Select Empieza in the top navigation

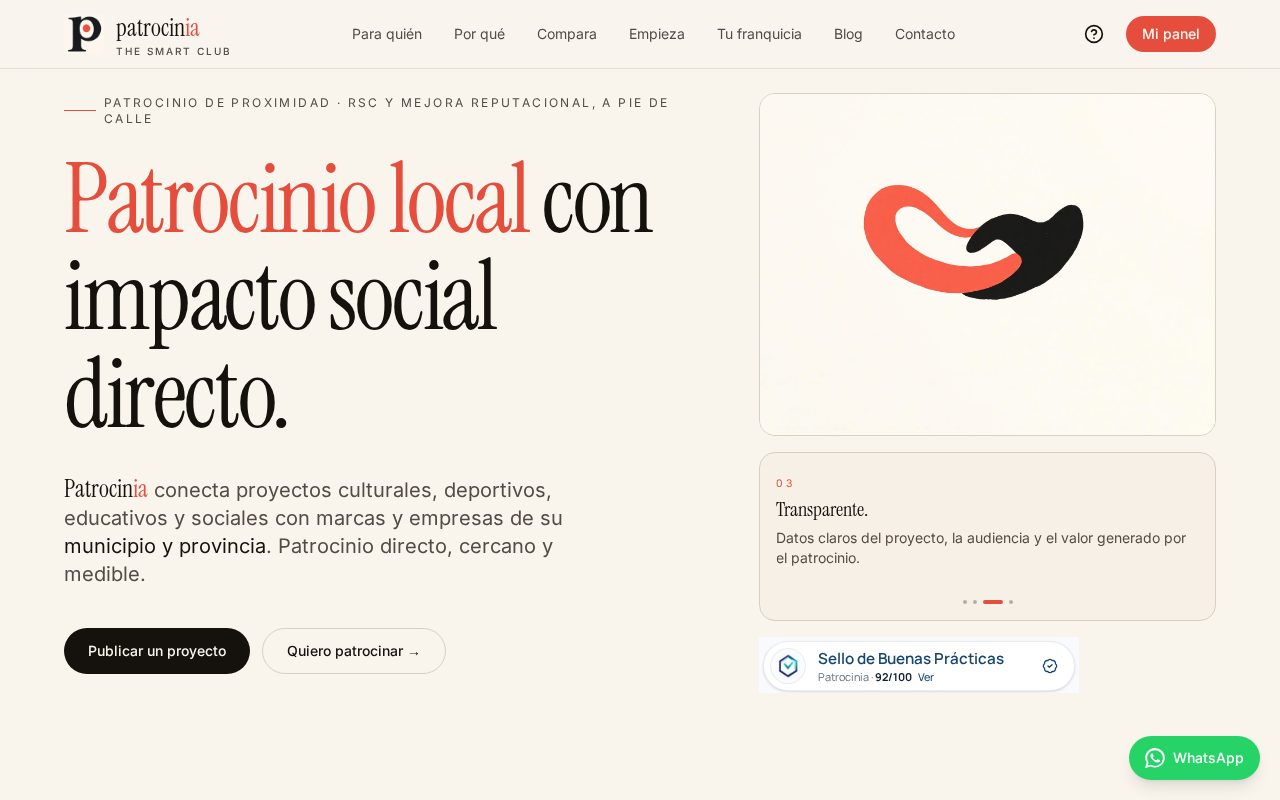[x=657, y=34]
